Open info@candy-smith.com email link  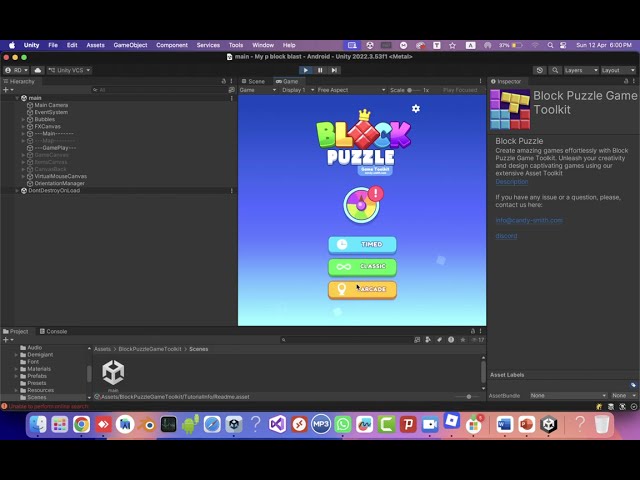[529, 220]
